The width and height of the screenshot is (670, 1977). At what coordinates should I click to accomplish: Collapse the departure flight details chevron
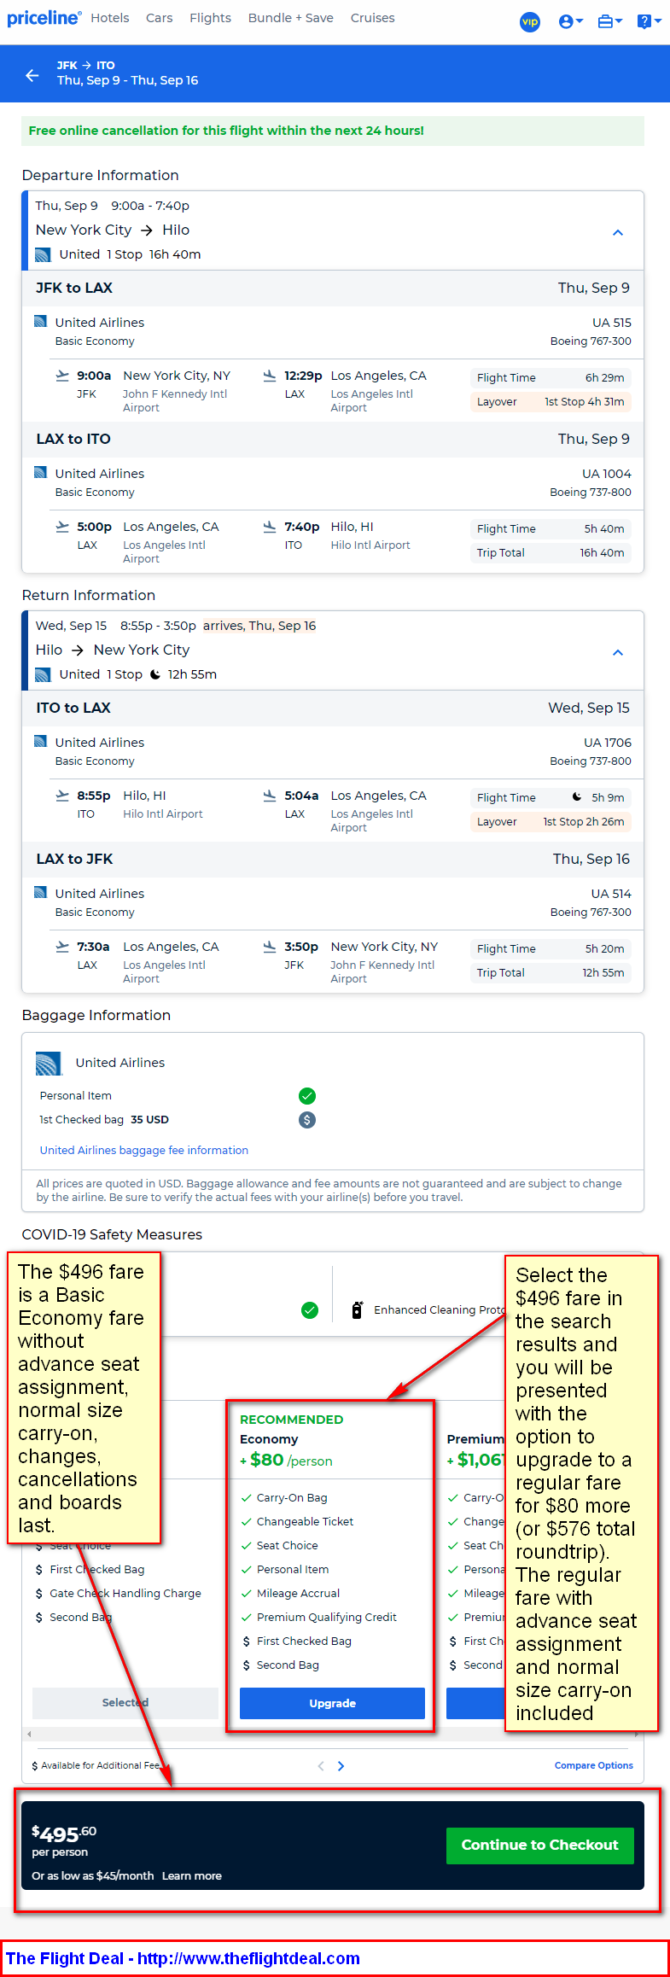[618, 232]
